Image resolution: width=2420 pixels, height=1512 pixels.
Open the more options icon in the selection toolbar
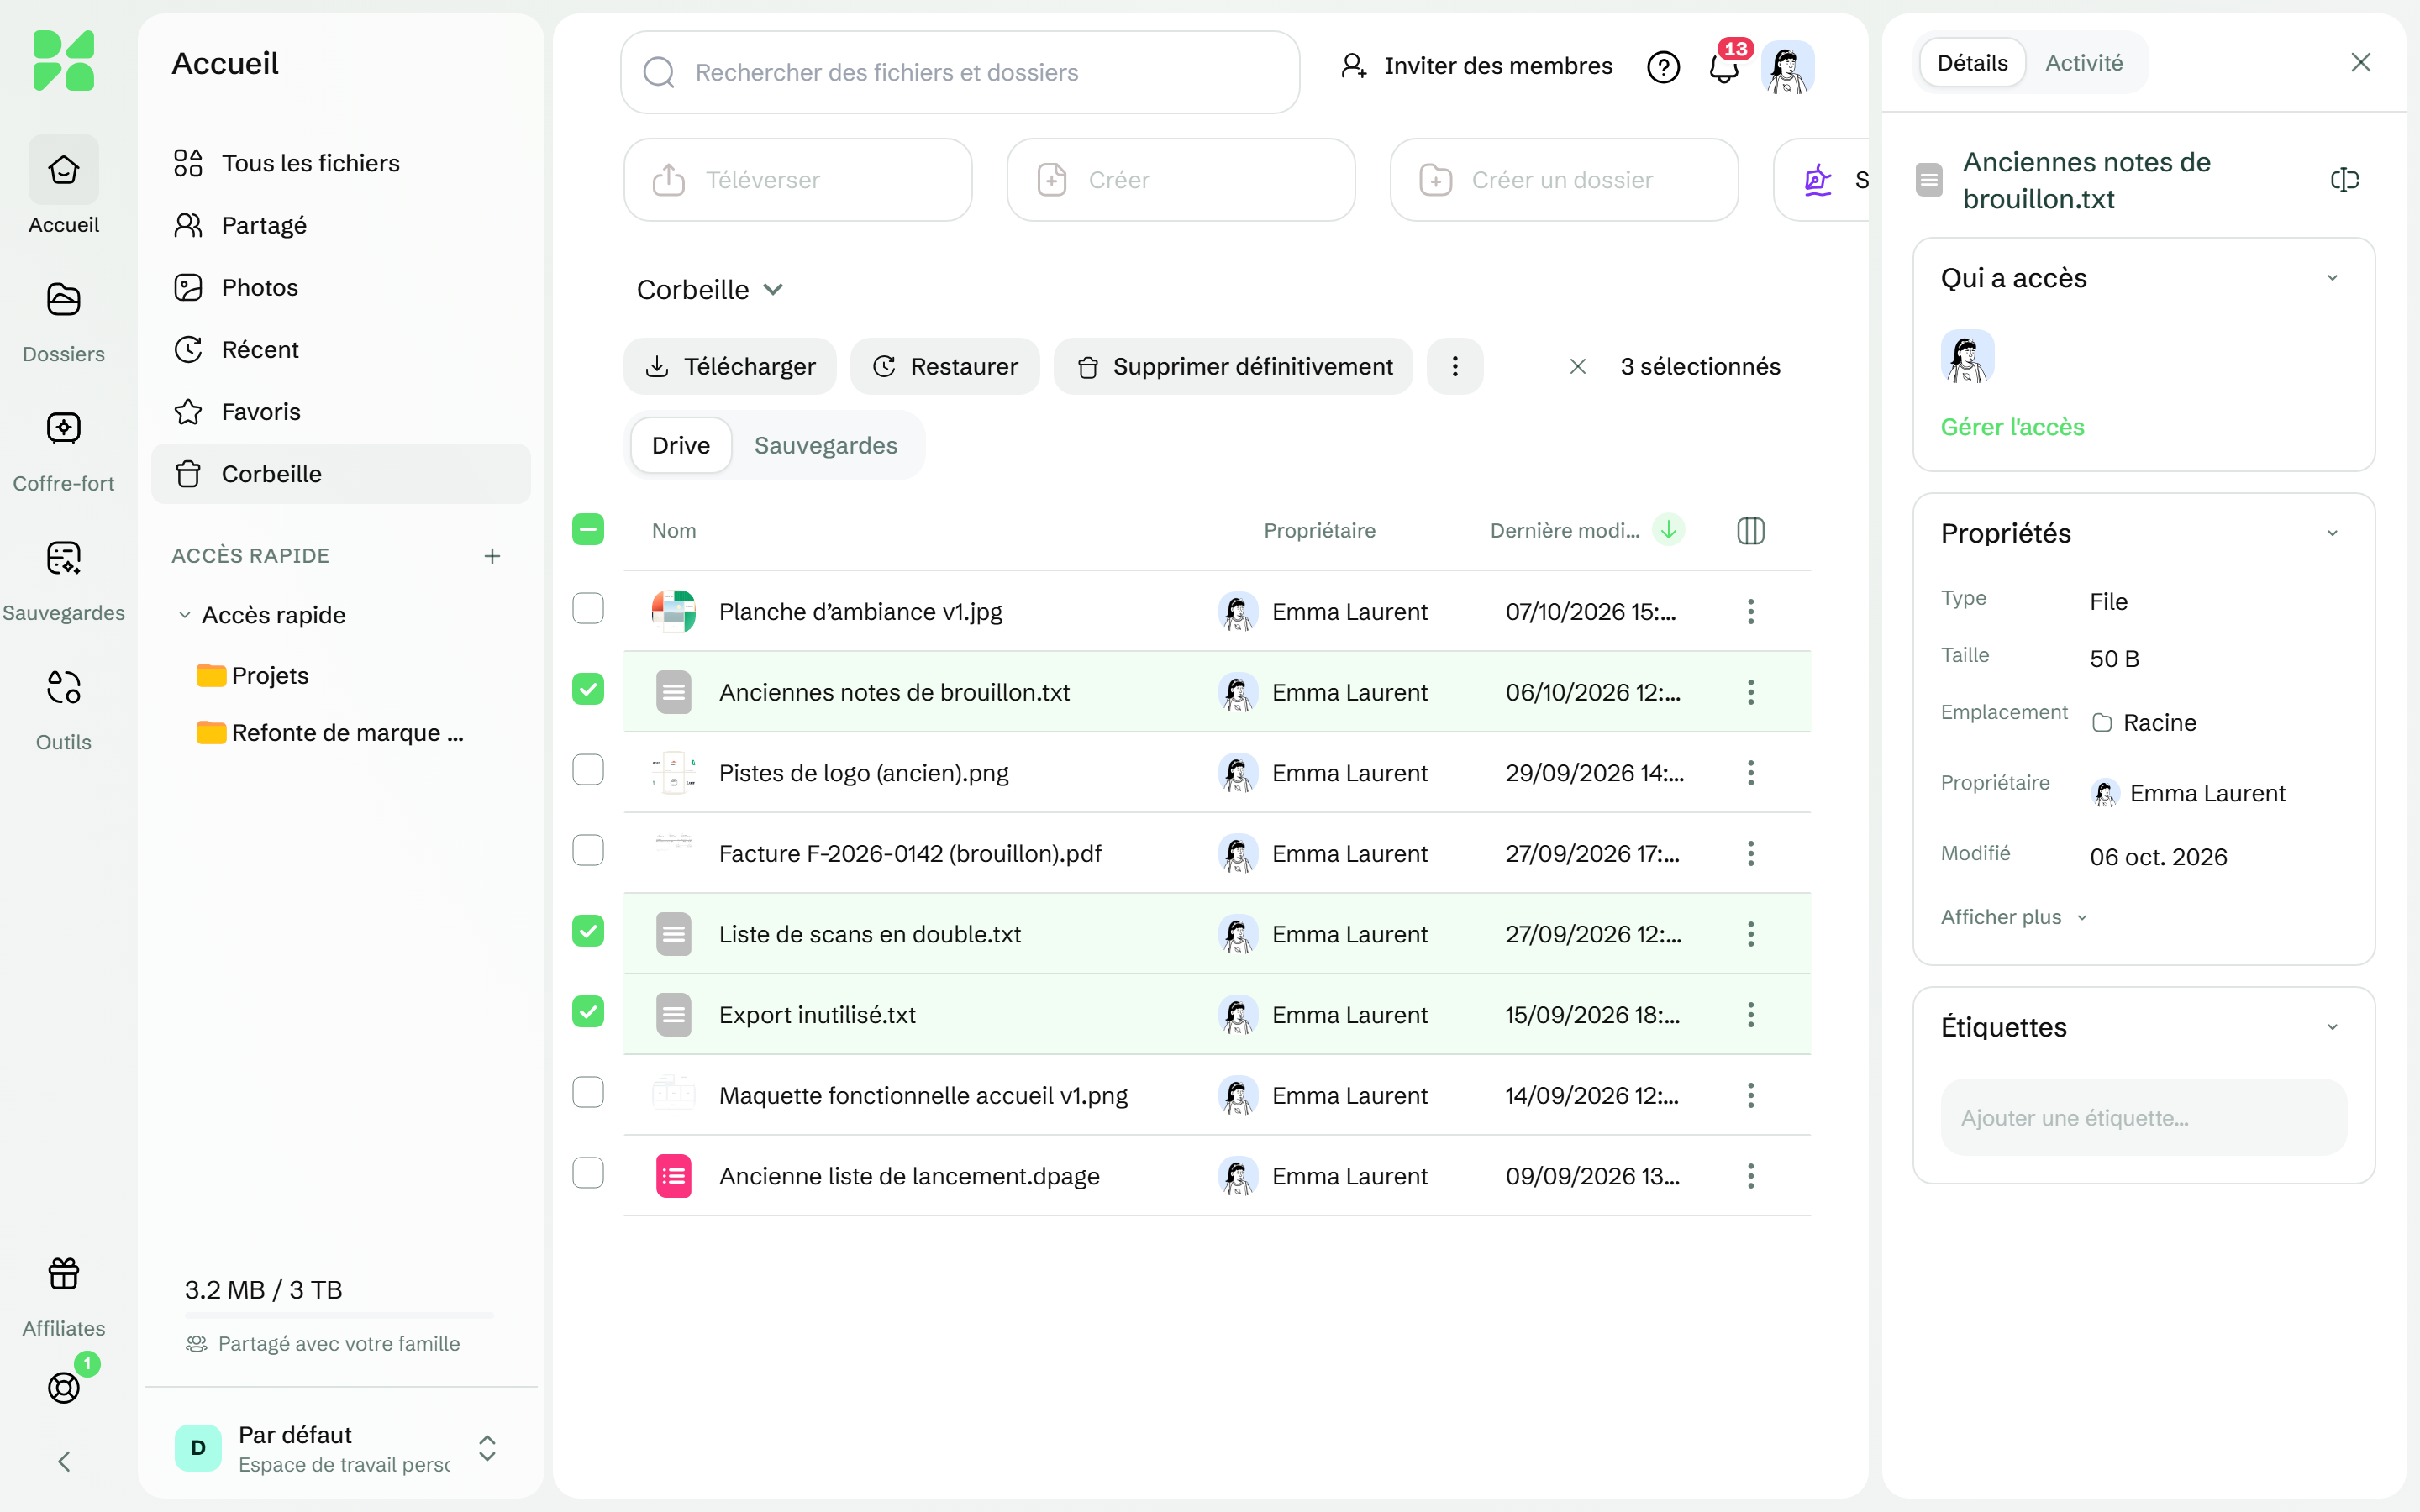coord(1454,366)
